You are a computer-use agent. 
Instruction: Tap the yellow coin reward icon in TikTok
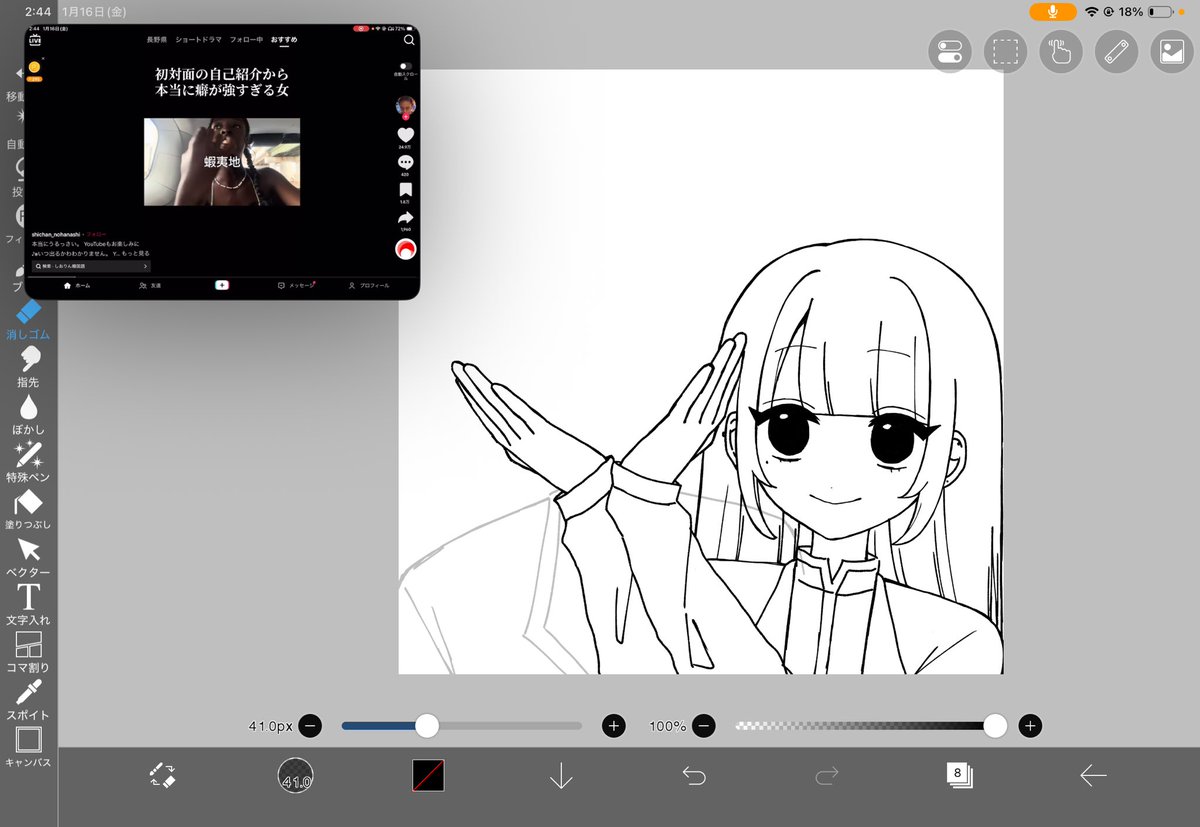point(34,69)
